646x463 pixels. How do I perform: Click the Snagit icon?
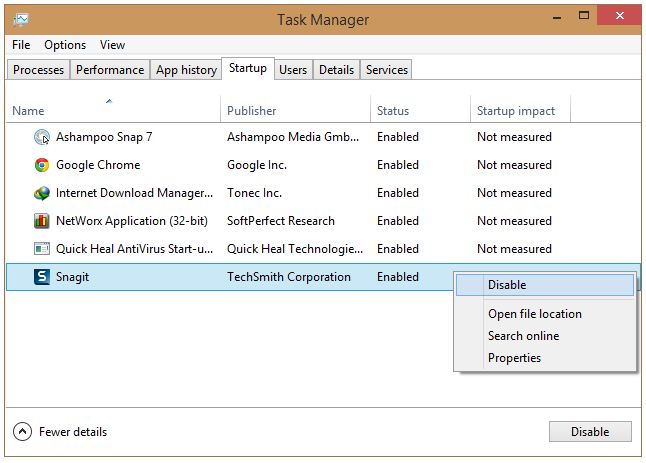[42, 277]
